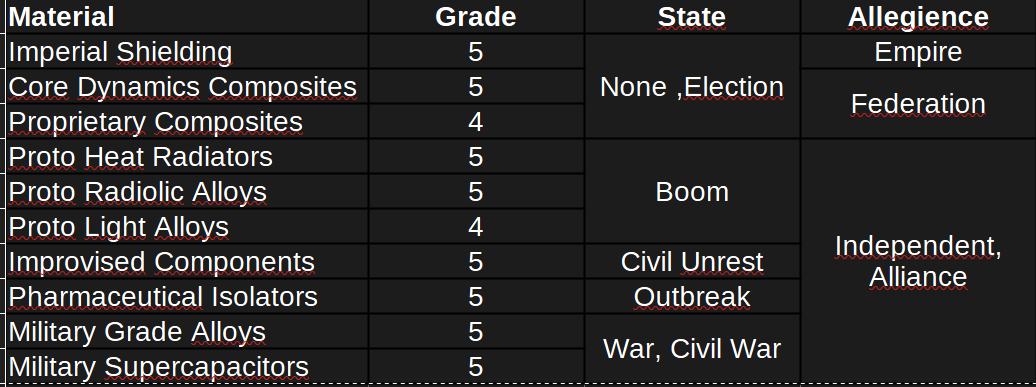The width and height of the screenshot is (1036, 387).
Task: Select the Proto Radiolic Alloys cell
Action: click(x=187, y=192)
